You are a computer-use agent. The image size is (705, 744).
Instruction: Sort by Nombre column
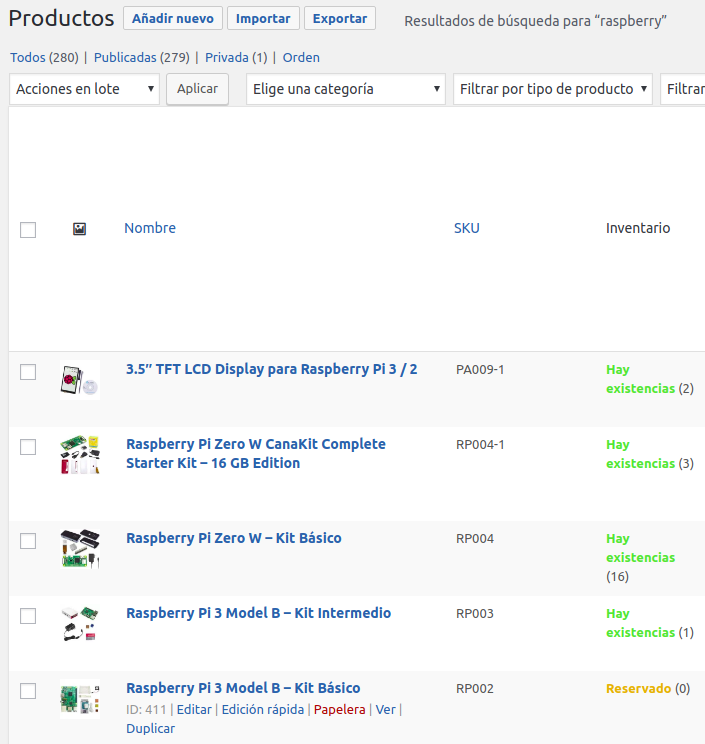coord(150,228)
